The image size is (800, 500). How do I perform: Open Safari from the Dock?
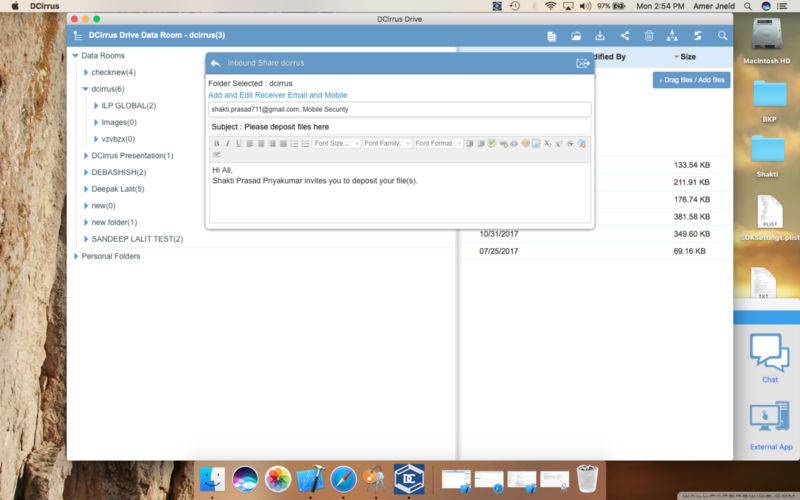pyautogui.click(x=343, y=479)
